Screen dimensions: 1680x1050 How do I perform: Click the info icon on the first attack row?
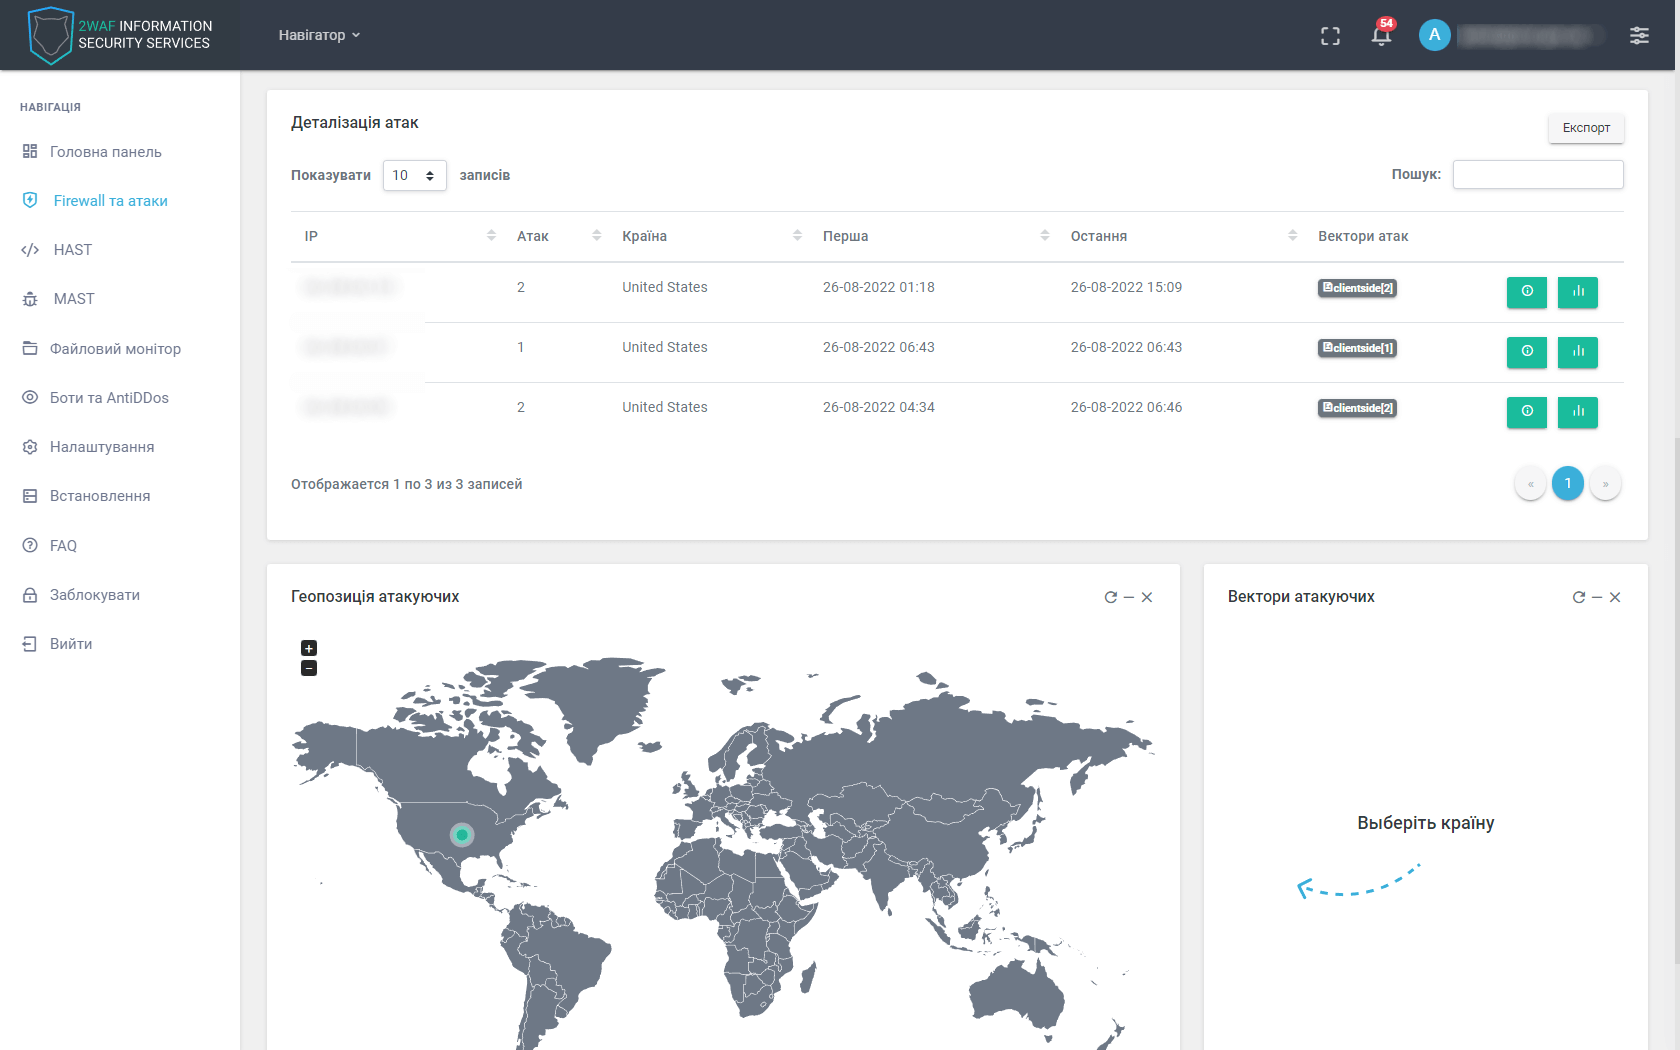point(1526,292)
